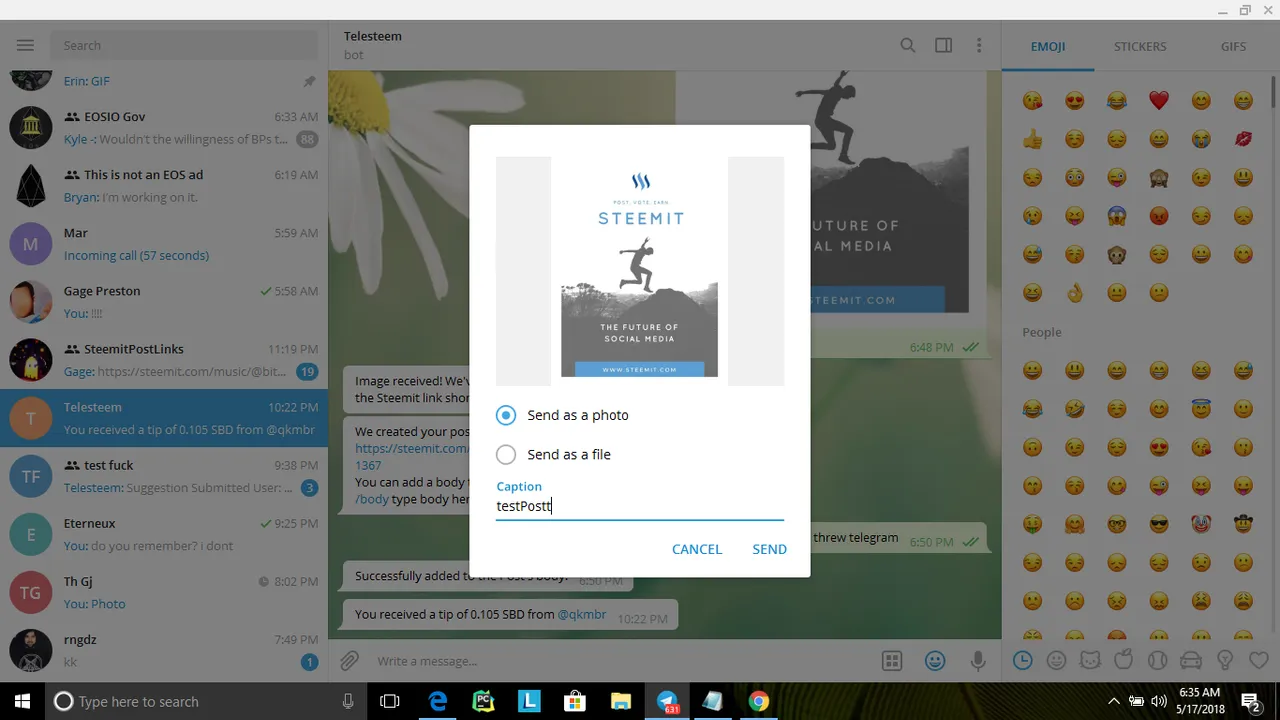Jump to the objects lightbulb emoji category
Screen dimensions: 1280x720
pyautogui.click(x=1225, y=660)
